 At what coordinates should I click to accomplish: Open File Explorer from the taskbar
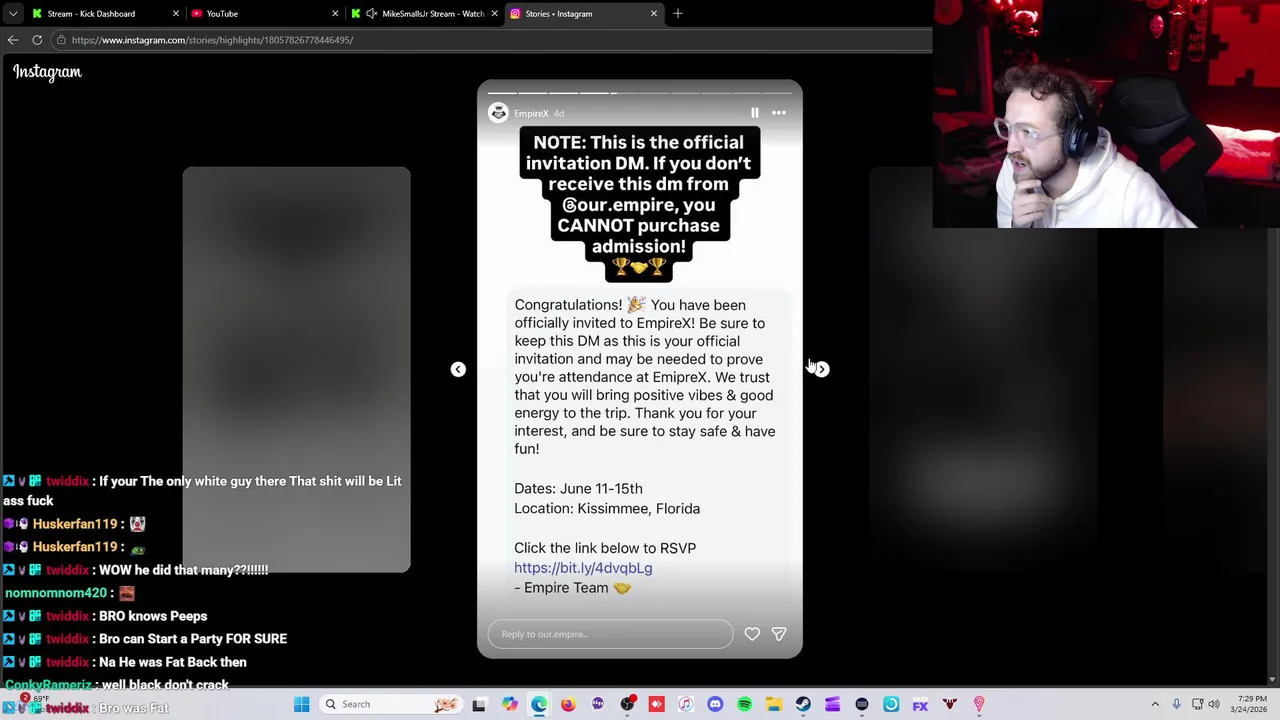(x=774, y=704)
